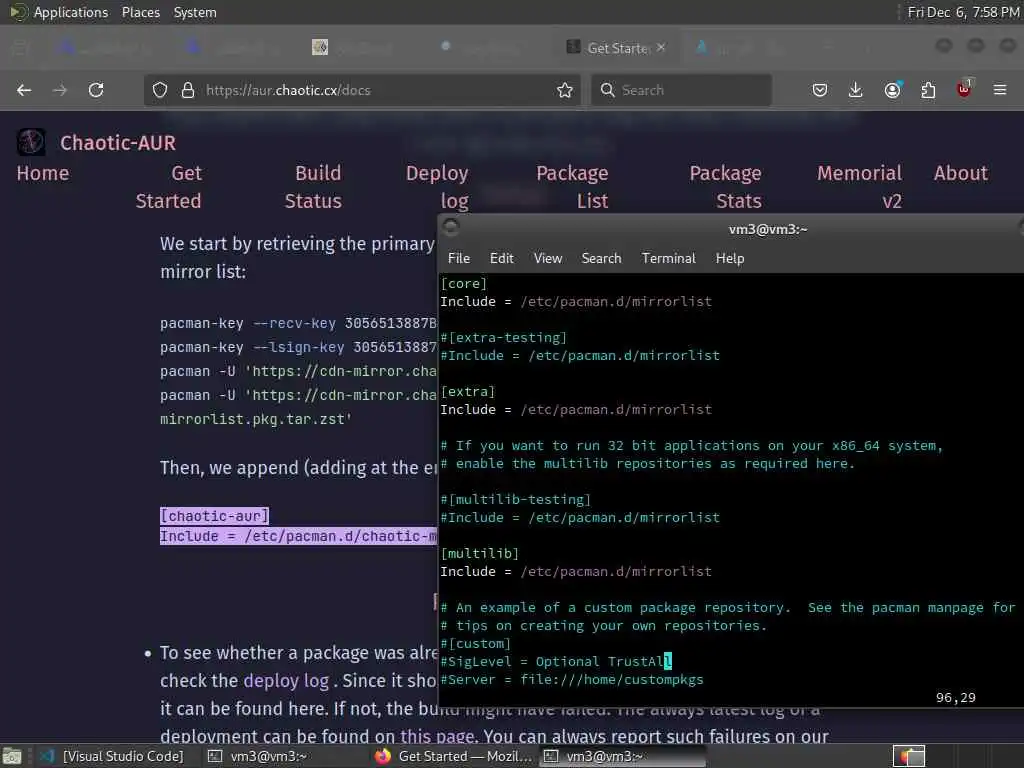Viewport: 1024px width, 768px height.
Task: Click the browser forward arrow
Action: coord(60,90)
